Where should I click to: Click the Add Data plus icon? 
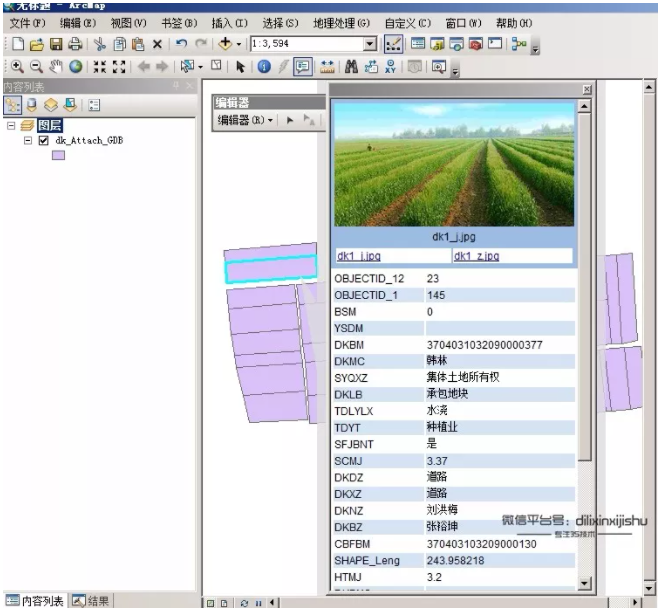225,43
